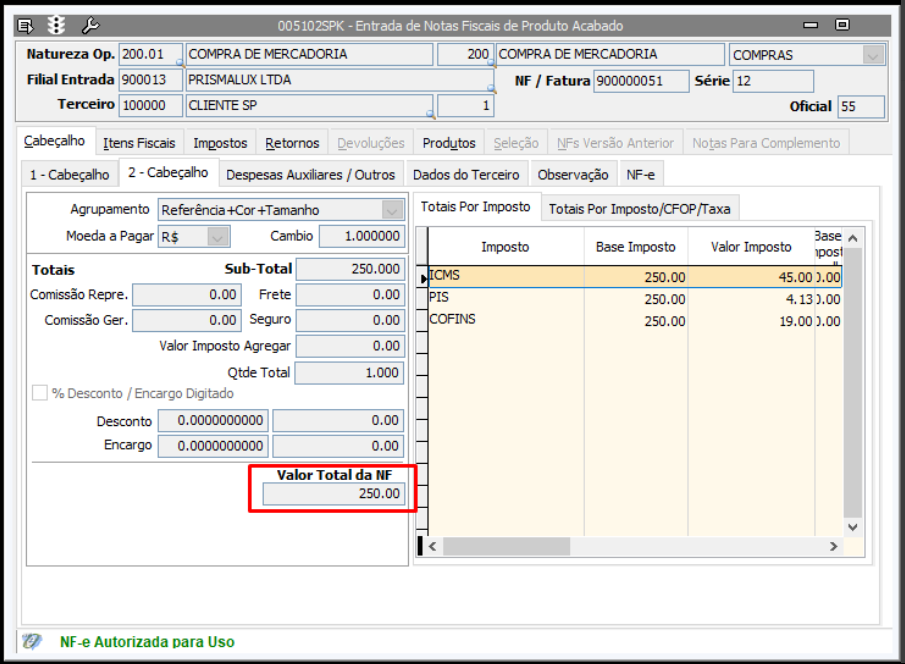Click lookup marker on Natureza Op. code field

(179, 62)
